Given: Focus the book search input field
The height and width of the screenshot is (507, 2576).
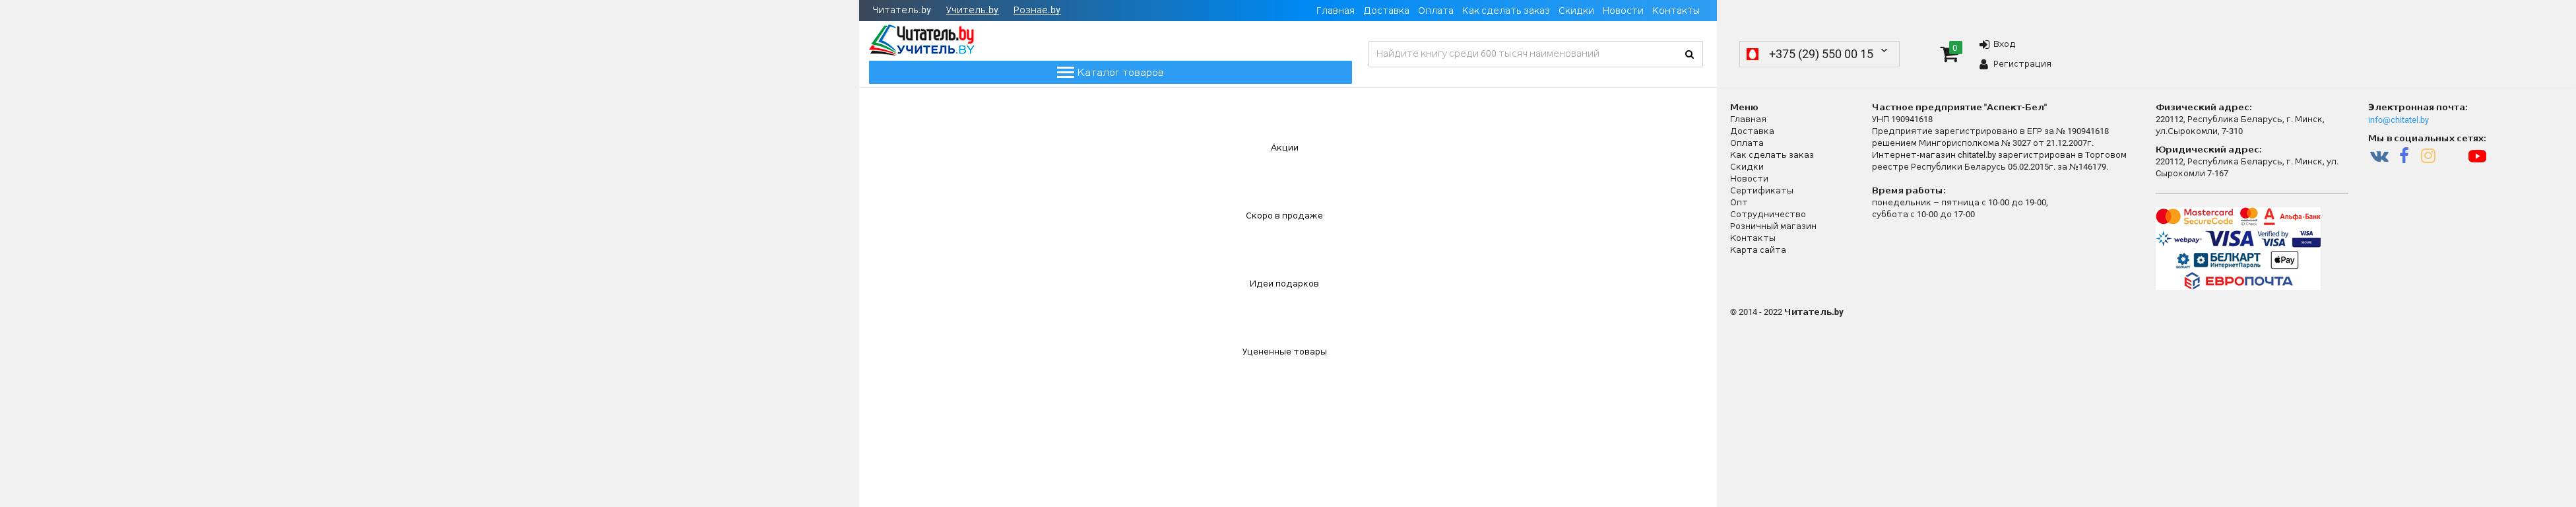Looking at the screenshot, I should point(1520,54).
